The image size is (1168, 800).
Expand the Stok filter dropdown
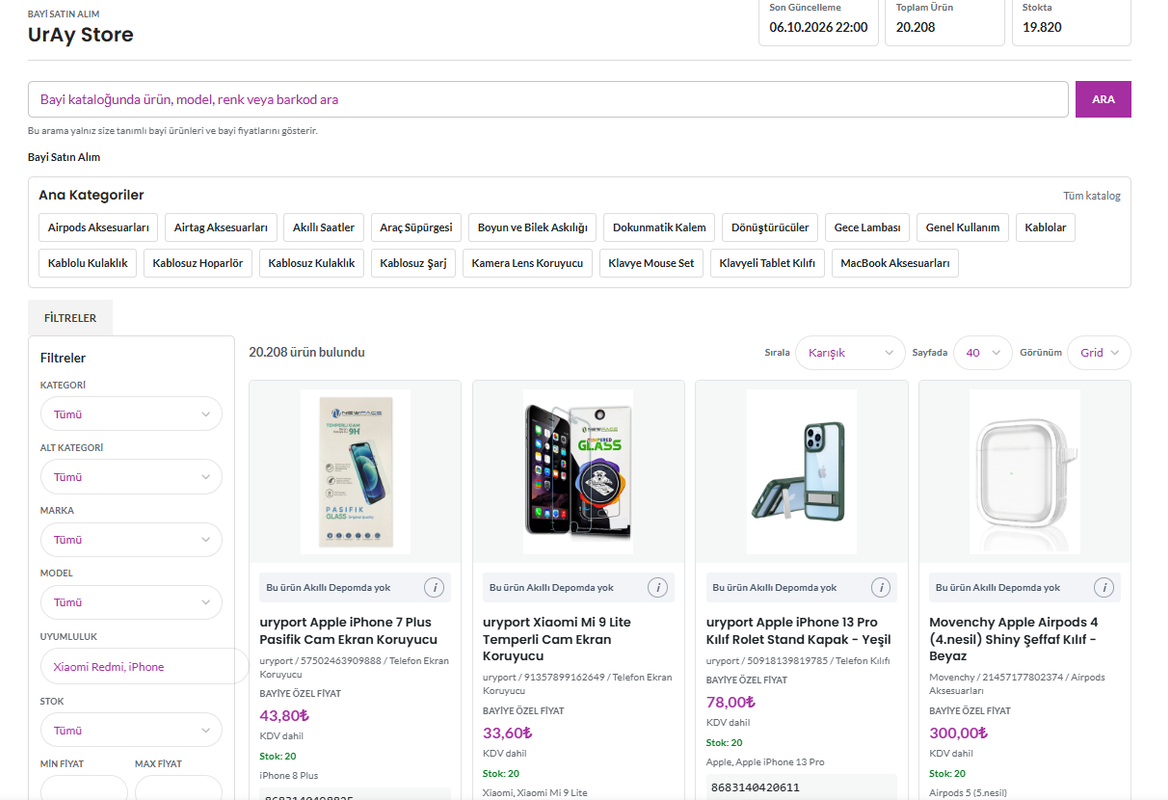[131, 731]
